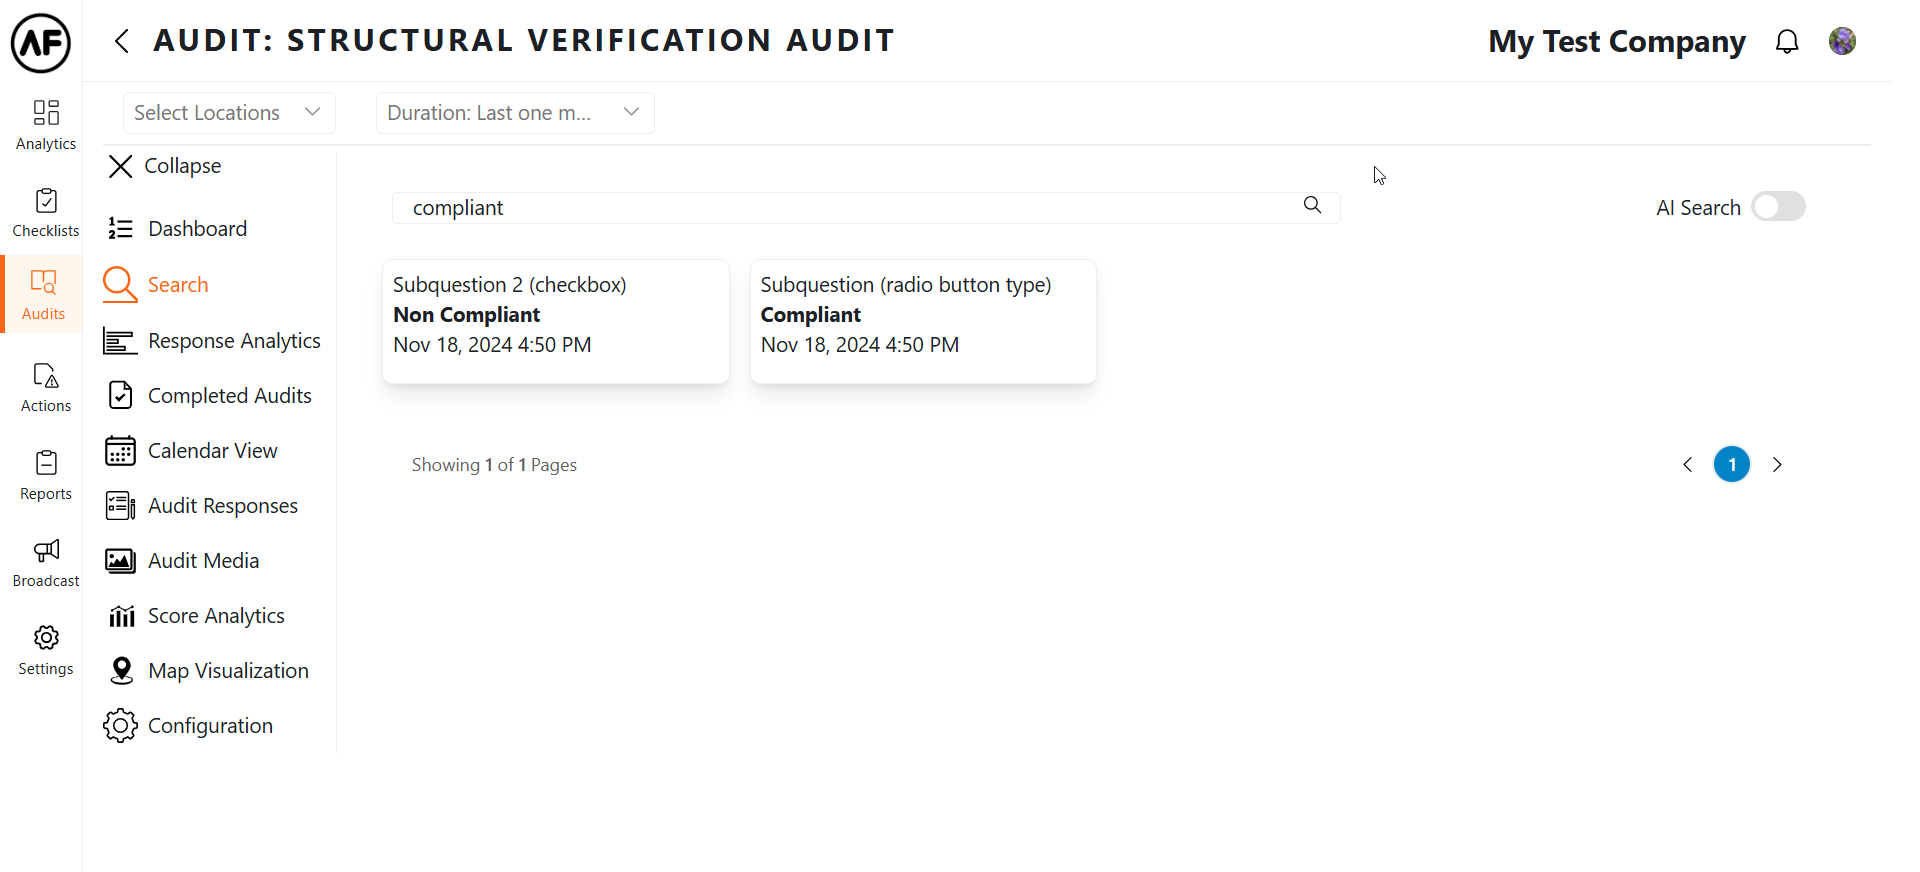This screenshot has width=1920, height=872.
Task: Click the back arrow beside Audit title
Action: (x=122, y=41)
